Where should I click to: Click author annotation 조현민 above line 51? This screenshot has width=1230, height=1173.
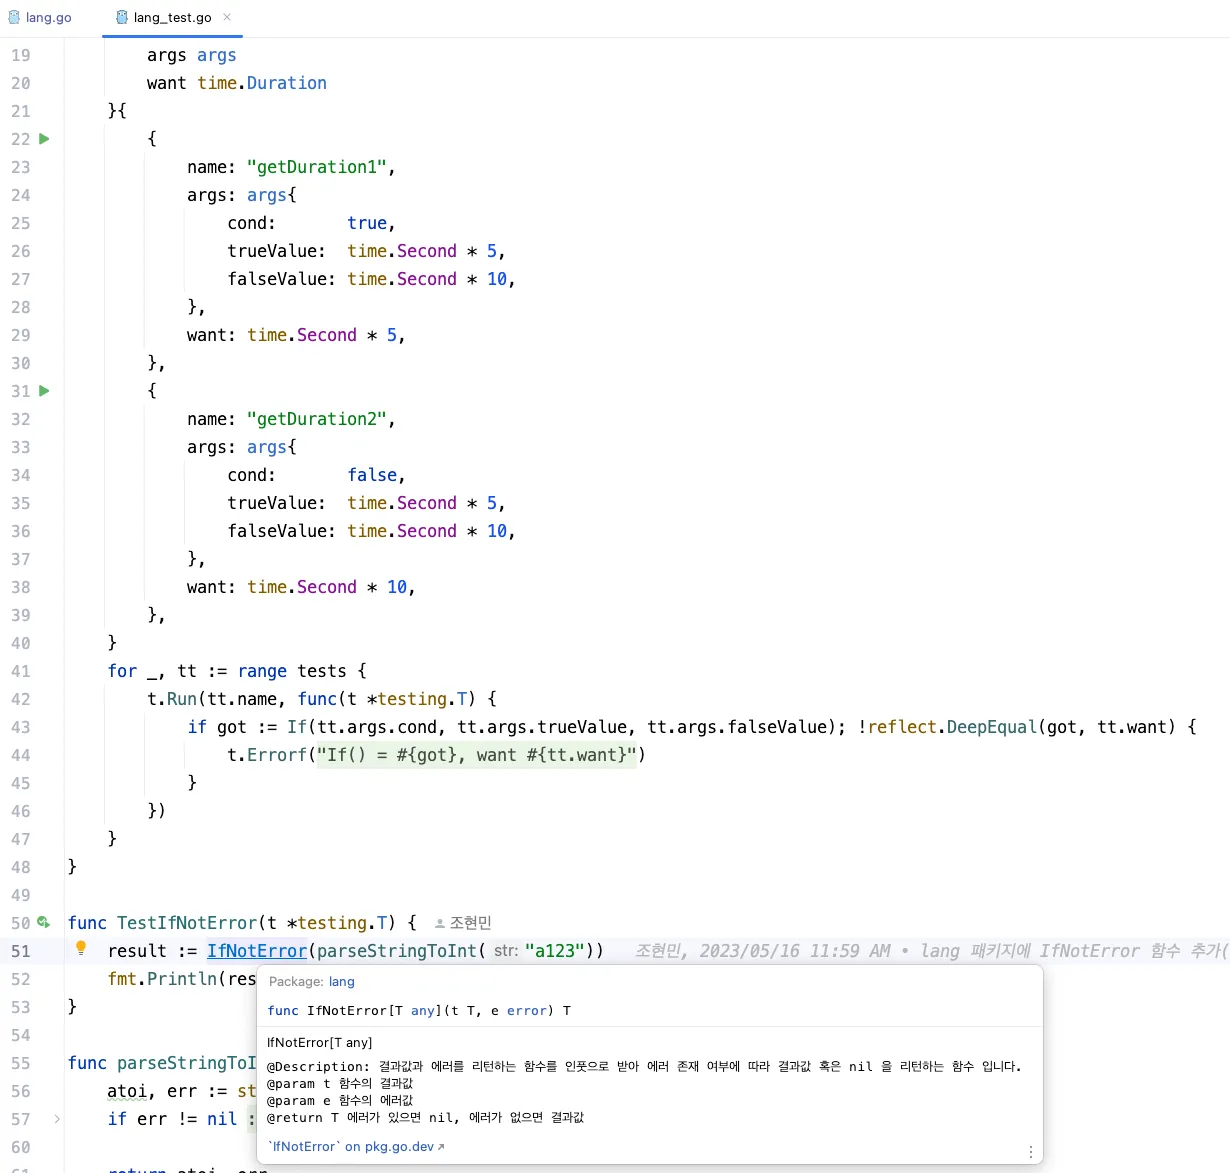463,923
